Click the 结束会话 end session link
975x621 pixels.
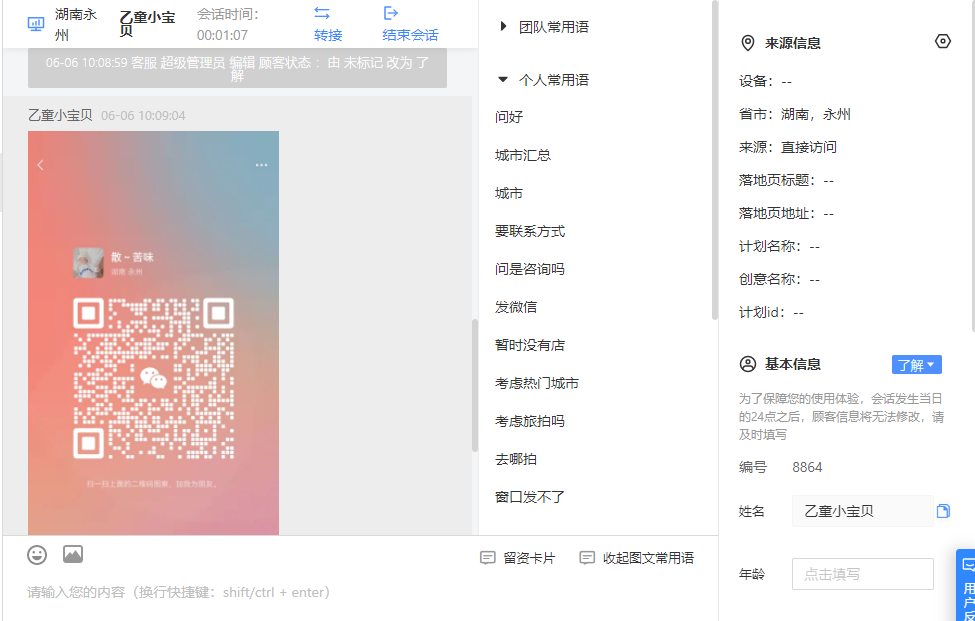(410, 35)
